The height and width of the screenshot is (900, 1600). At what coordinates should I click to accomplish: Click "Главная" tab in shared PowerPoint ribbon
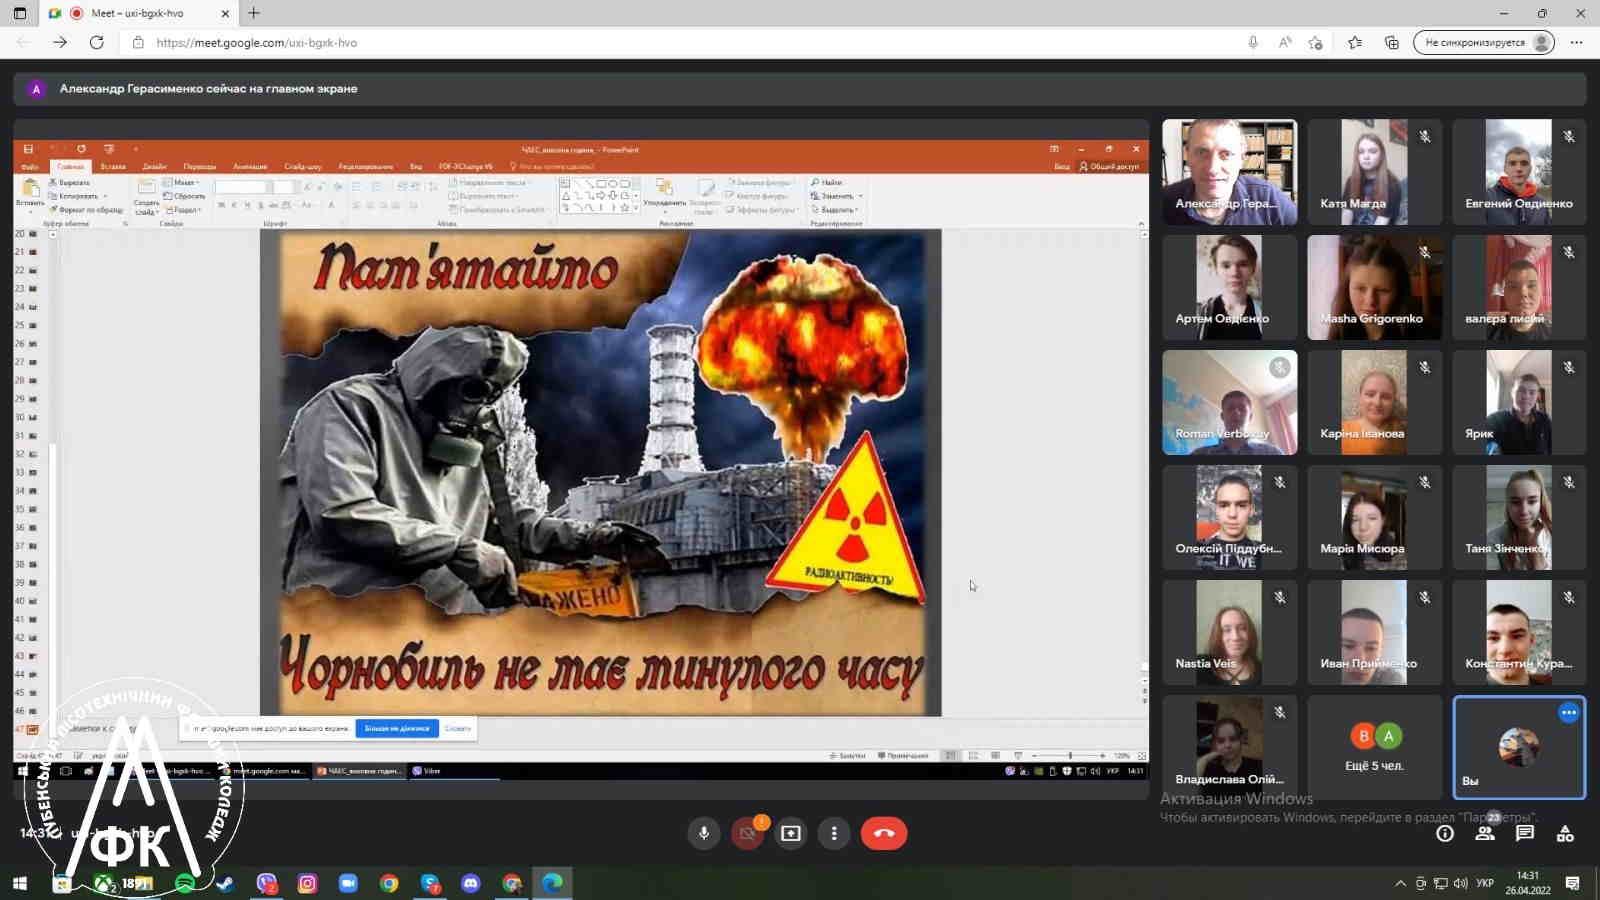click(x=71, y=166)
